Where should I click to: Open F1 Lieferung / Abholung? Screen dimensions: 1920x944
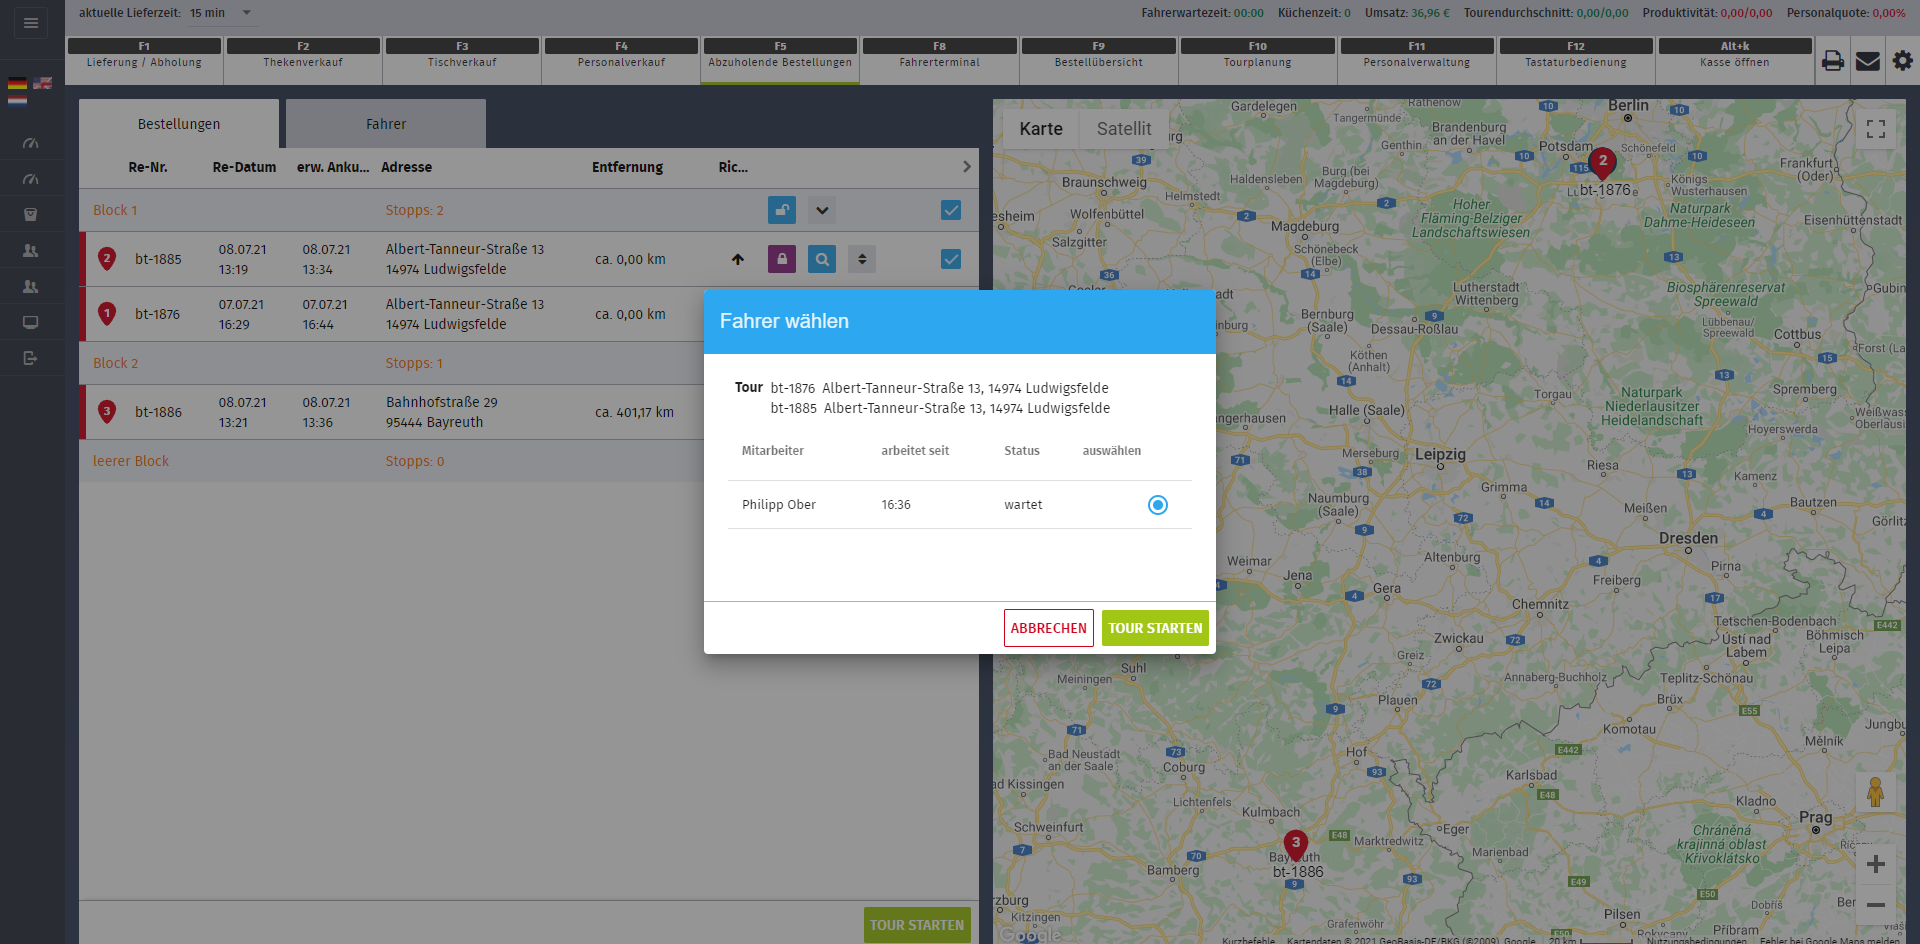(144, 61)
